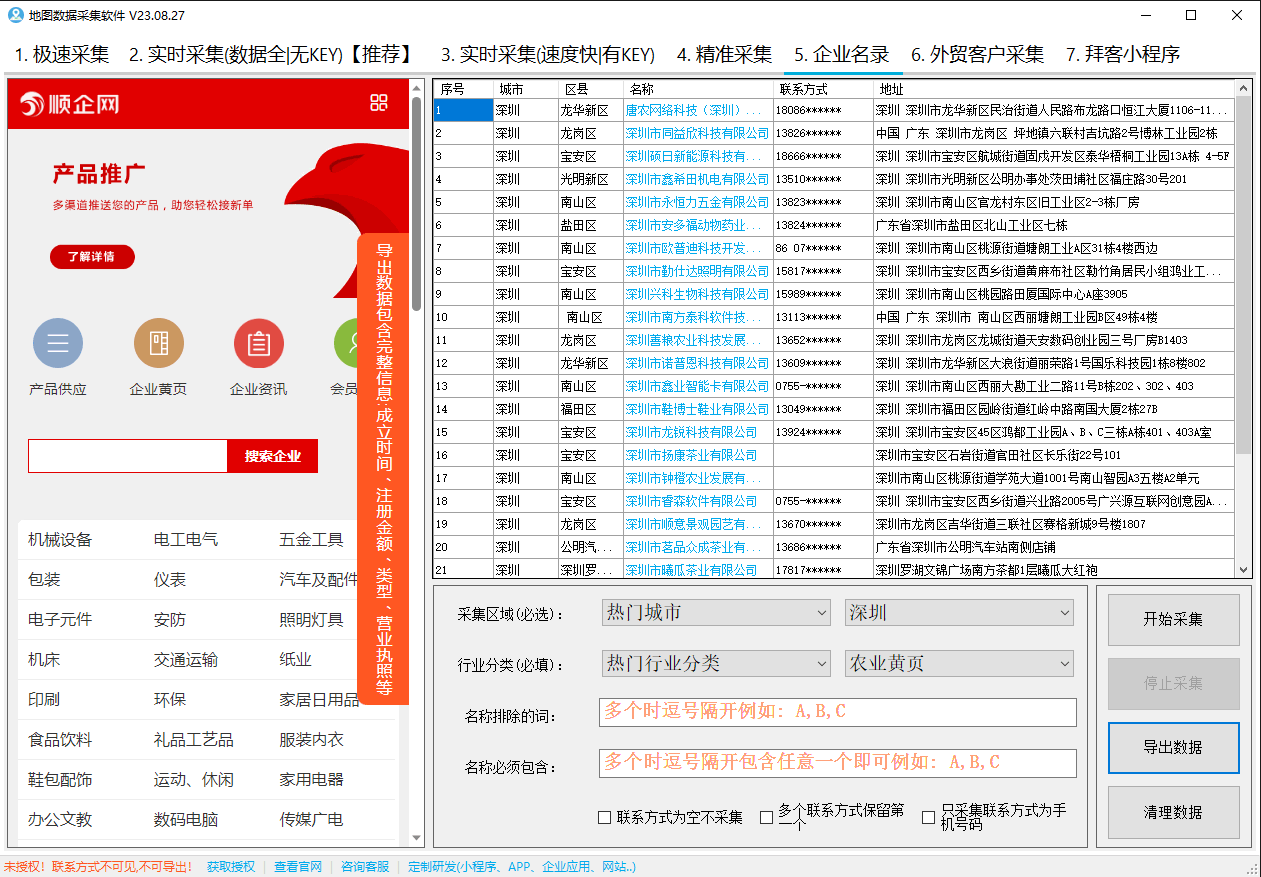Enable 联系方式为空不采集 checkbox
The width and height of the screenshot is (1261, 877).
604,817
